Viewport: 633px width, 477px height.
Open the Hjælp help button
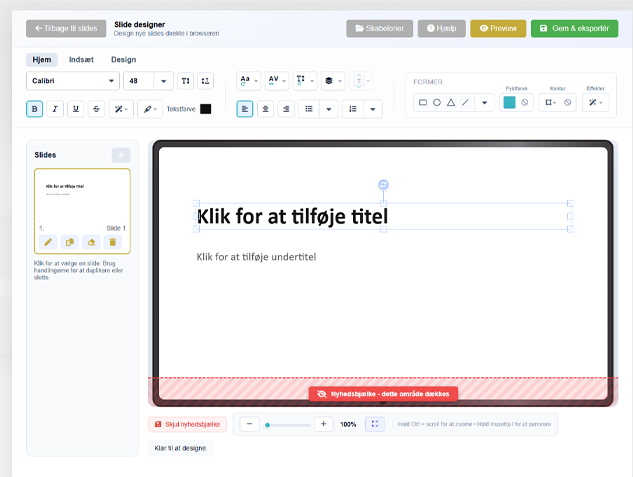[x=442, y=29]
